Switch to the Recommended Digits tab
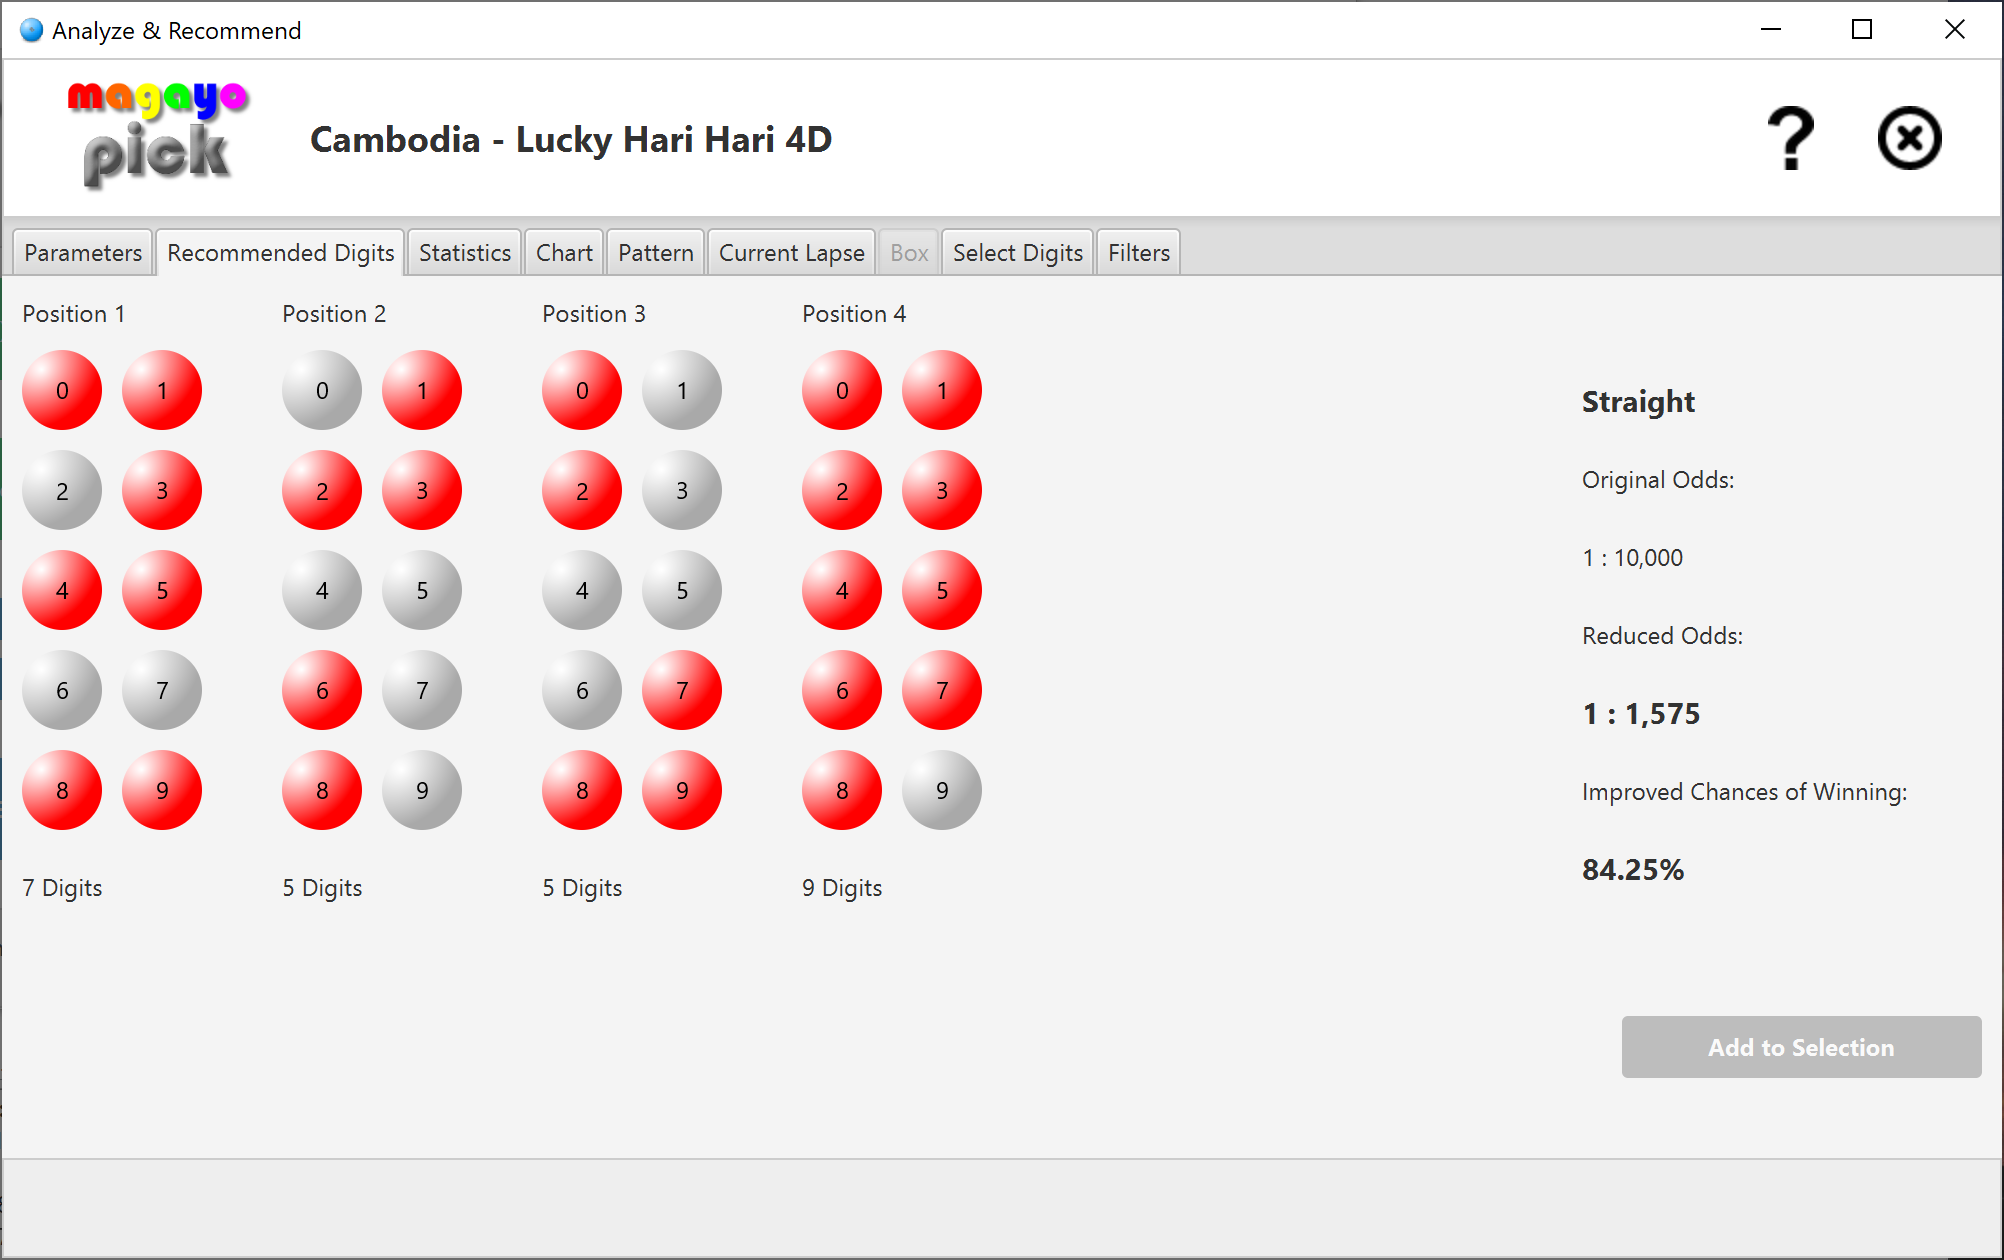Viewport: 2004px width, 1260px height. tap(279, 253)
